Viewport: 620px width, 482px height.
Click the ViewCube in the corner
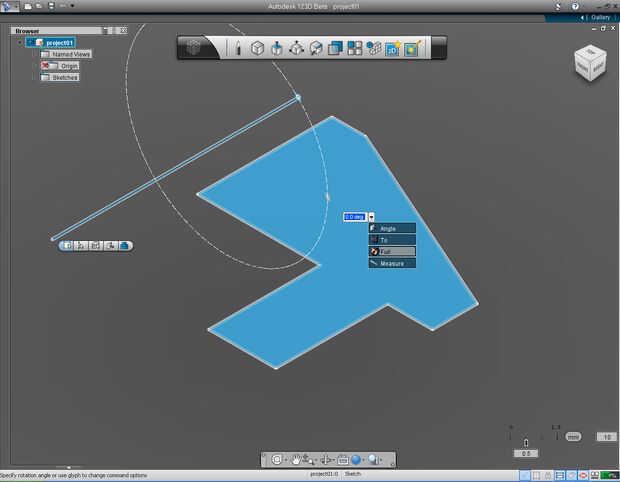pos(590,63)
